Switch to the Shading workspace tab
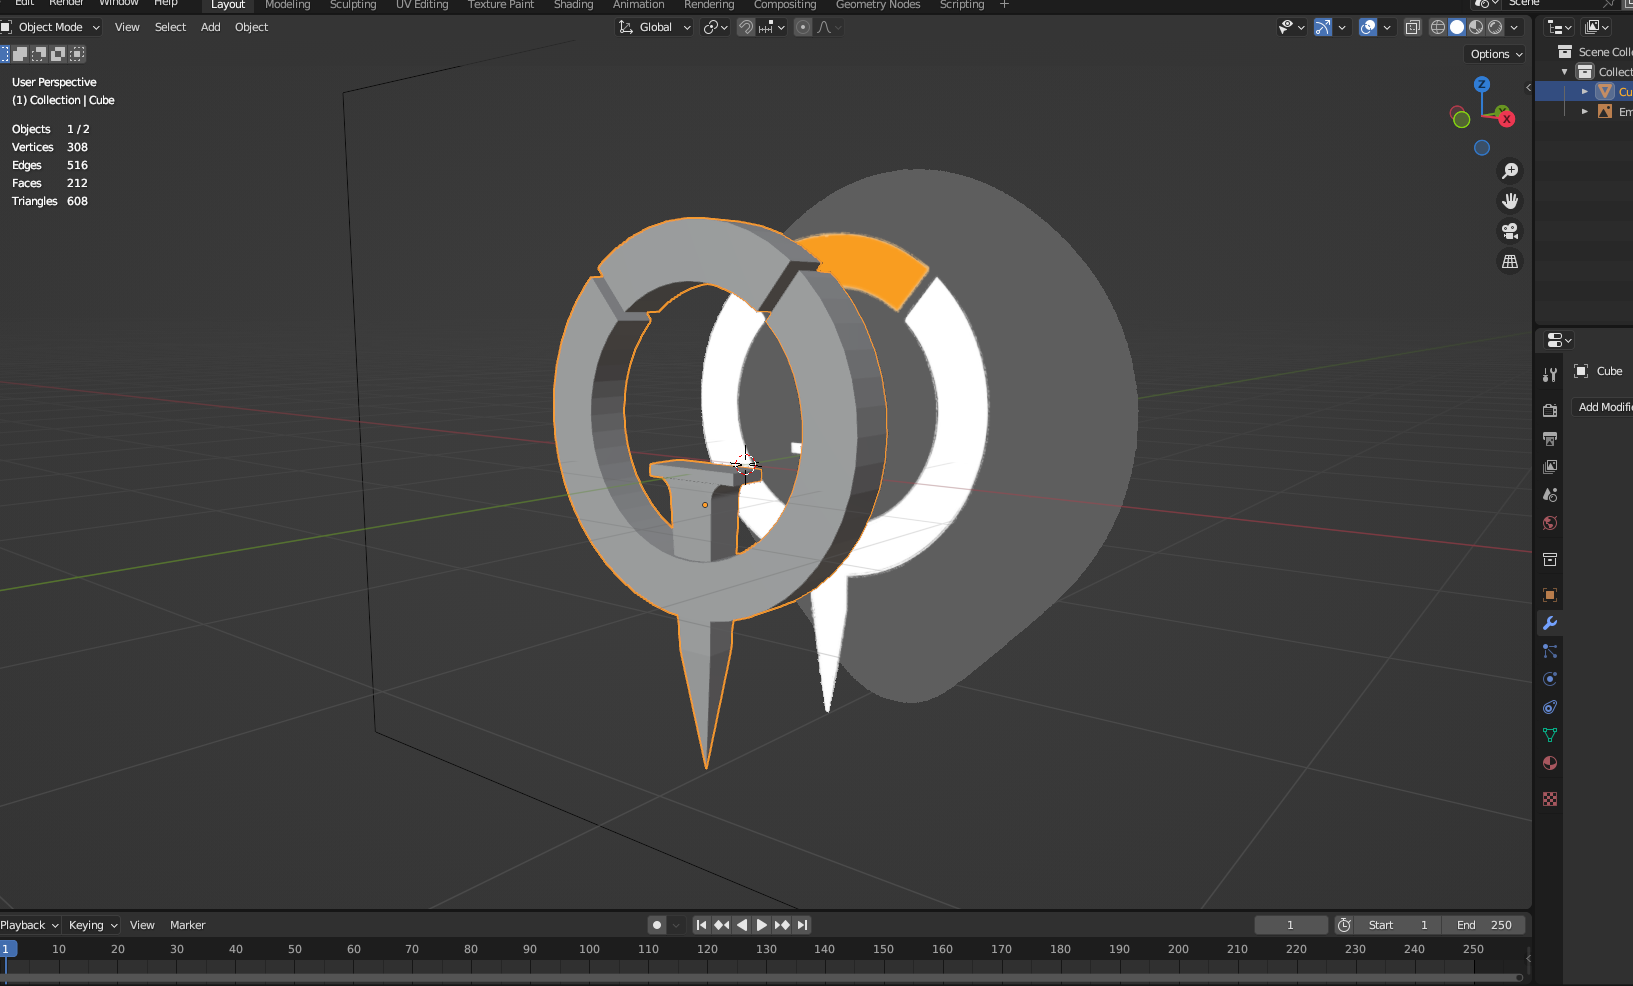1633x986 pixels. [574, 5]
